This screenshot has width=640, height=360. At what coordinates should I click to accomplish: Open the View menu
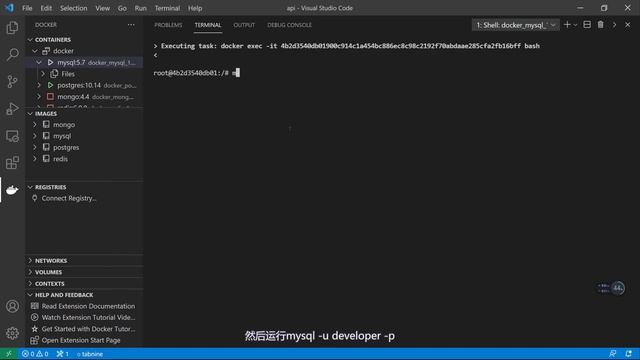pyautogui.click(x=102, y=8)
